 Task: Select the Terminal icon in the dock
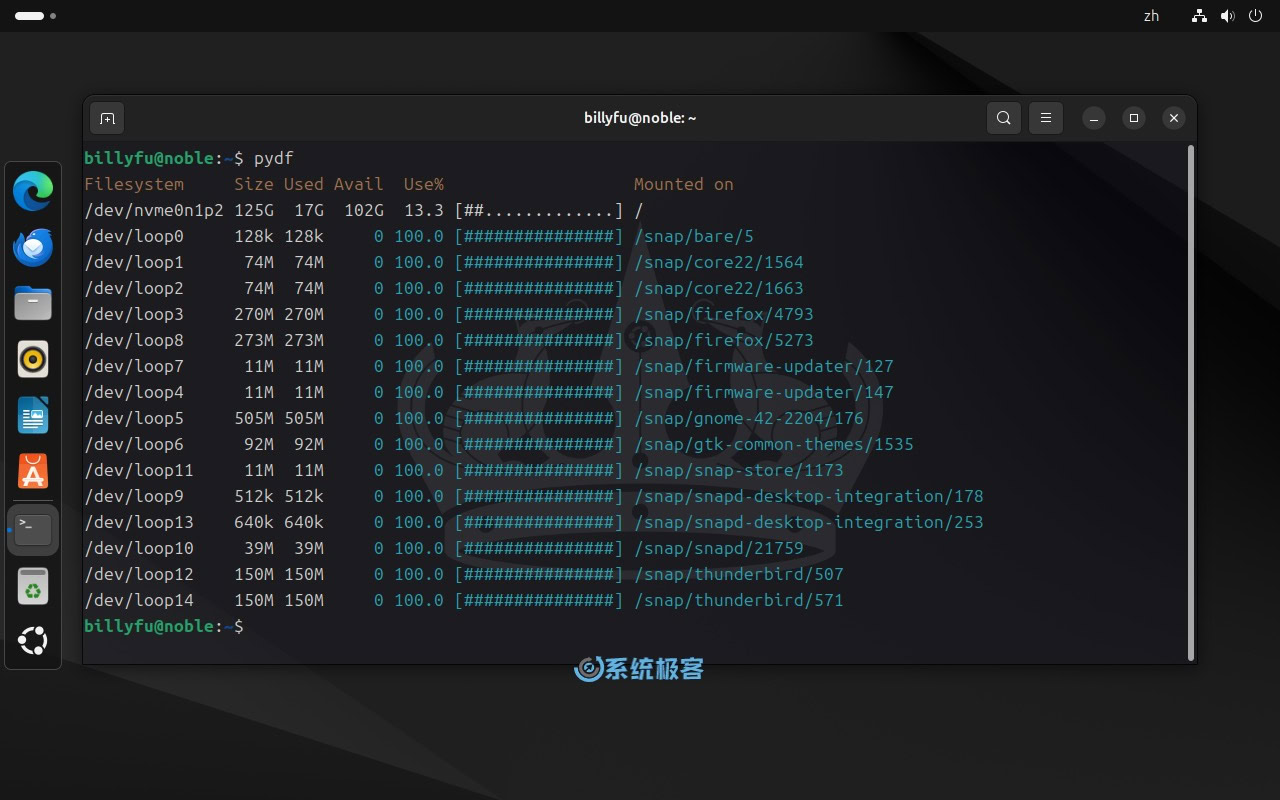tap(33, 529)
